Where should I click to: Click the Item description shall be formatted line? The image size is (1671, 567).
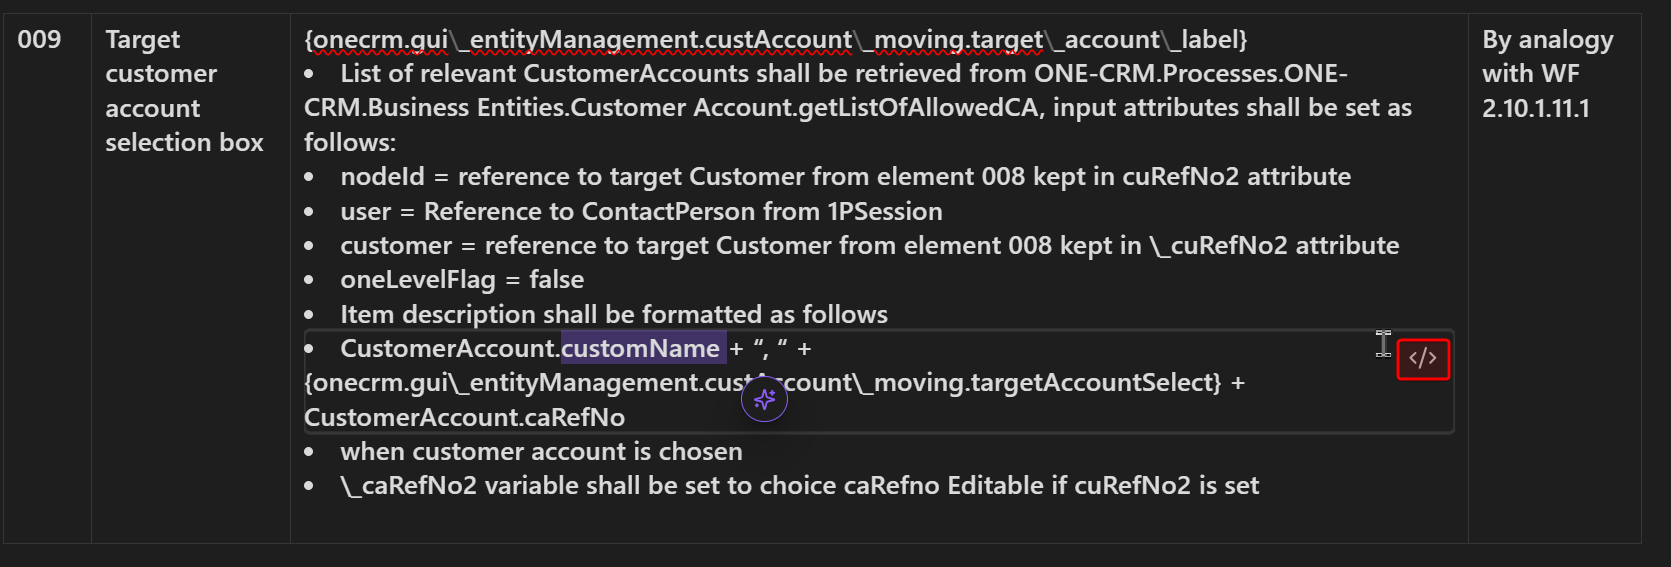pos(613,314)
